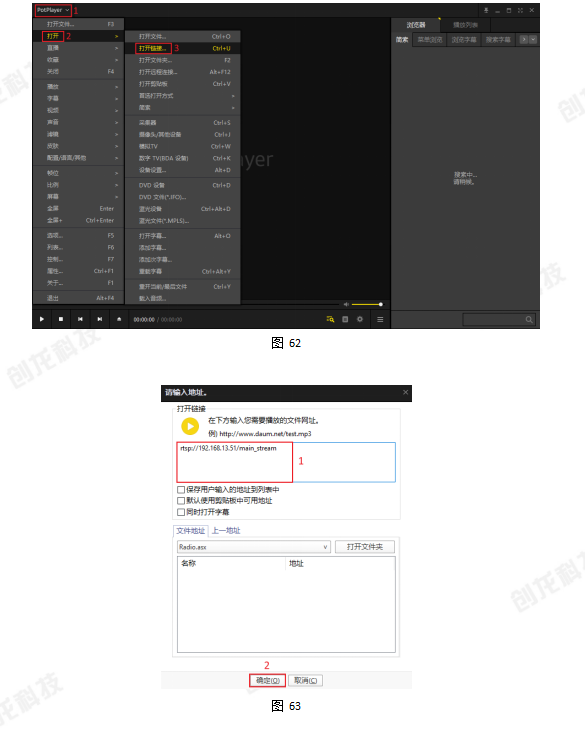This screenshot has height=732, width=585.
Task: Click the yellow playlist search icon
Action: (330, 319)
